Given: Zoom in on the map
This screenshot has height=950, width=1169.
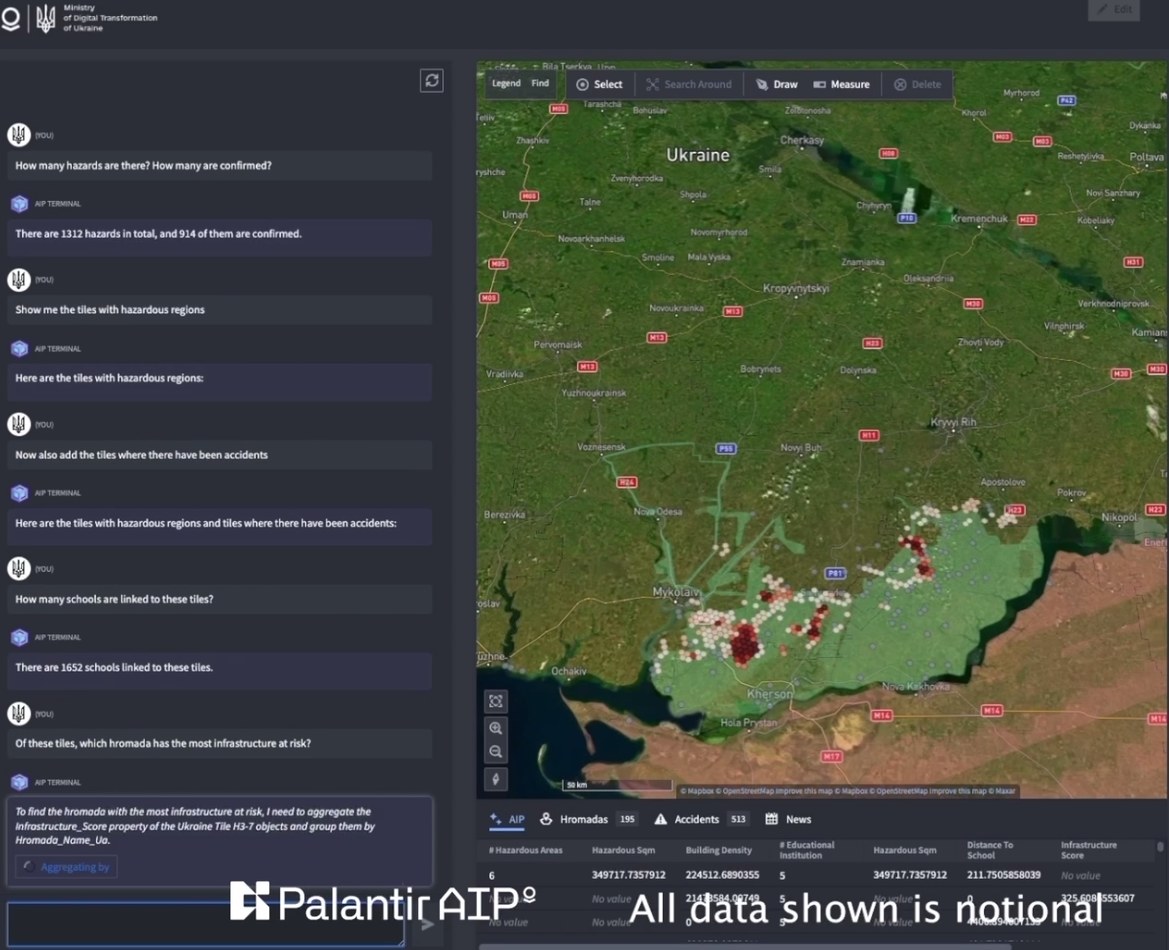Looking at the screenshot, I should coord(496,728).
